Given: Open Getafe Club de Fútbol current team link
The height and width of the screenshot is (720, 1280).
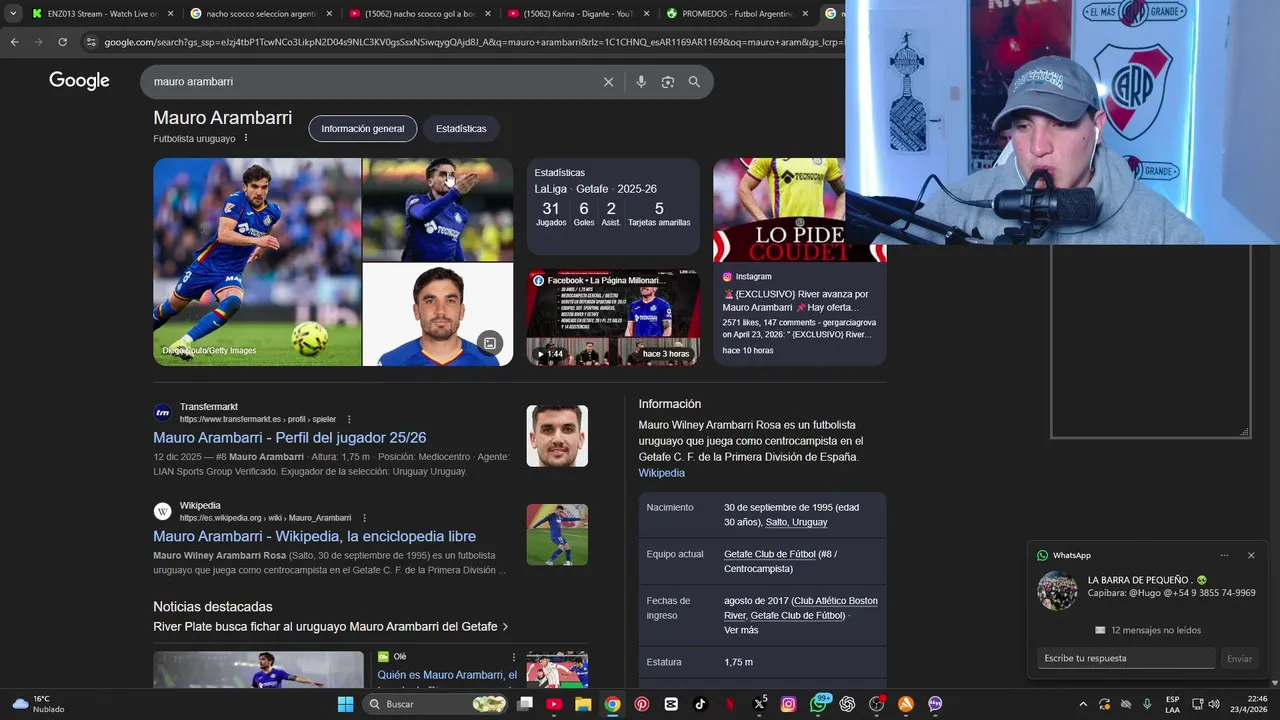Looking at the screenshot, I should [770, 554].
